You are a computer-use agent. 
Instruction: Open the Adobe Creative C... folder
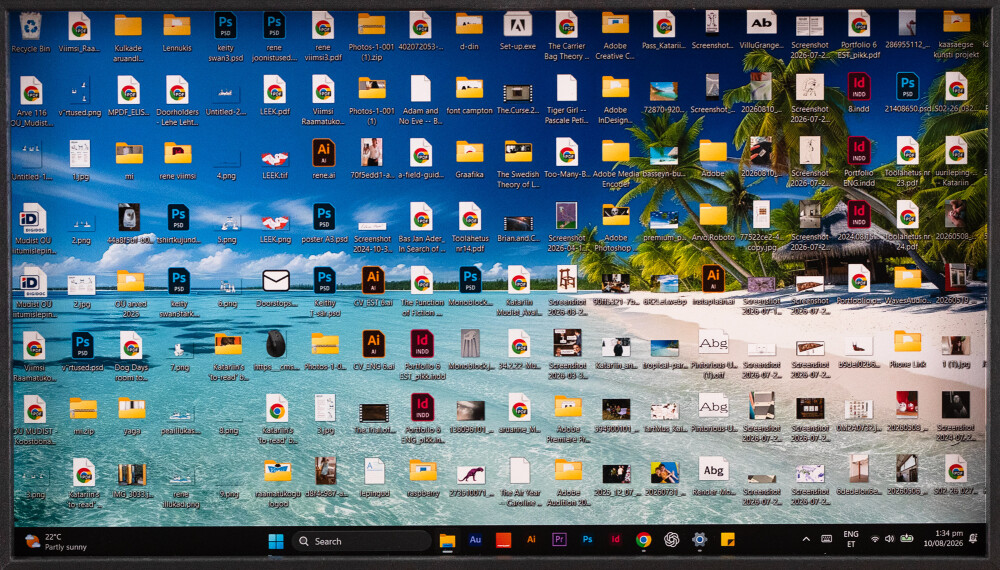[615, 24]
